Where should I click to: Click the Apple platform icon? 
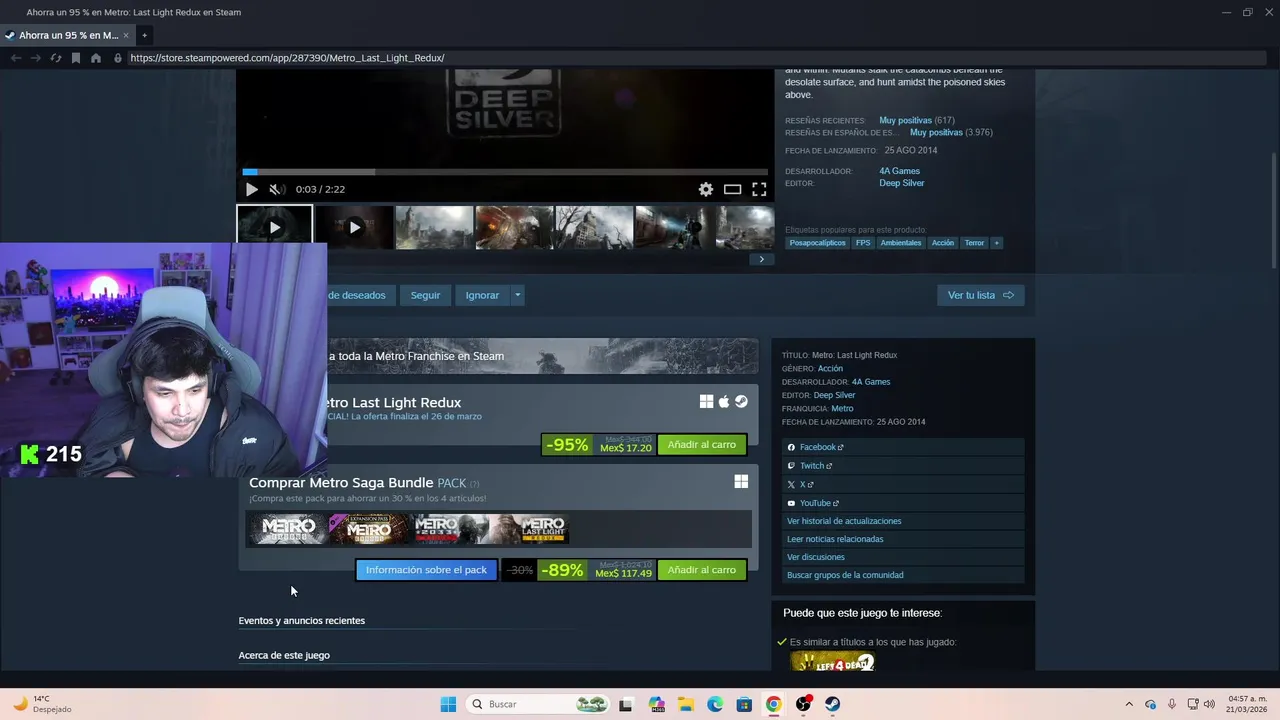coord(724,402)
